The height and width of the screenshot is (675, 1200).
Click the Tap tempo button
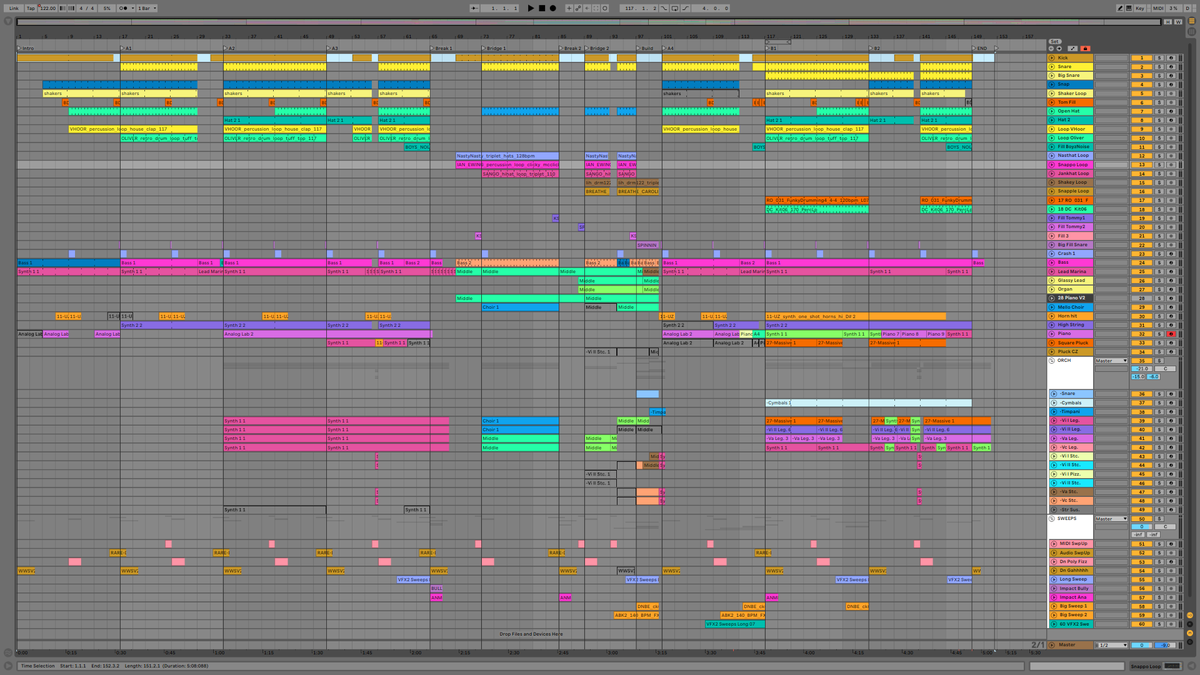click(31, 8)
